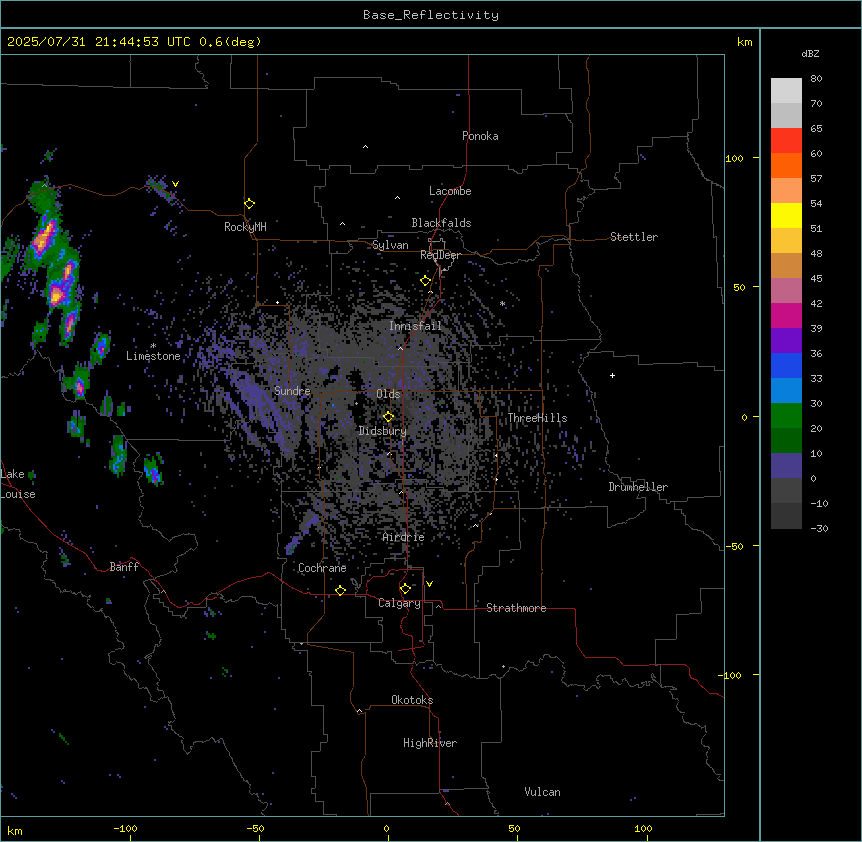Click the yellow v marker northeast of Calgary
This screenshot has width=862, height=842.
click(429, 584)
